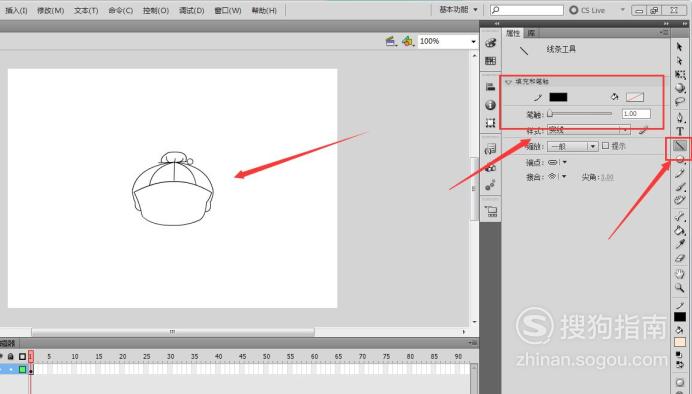Select the Eraser tool
Image resolution: width=692 pixels, height=394 pixels.
pos(680,258)
